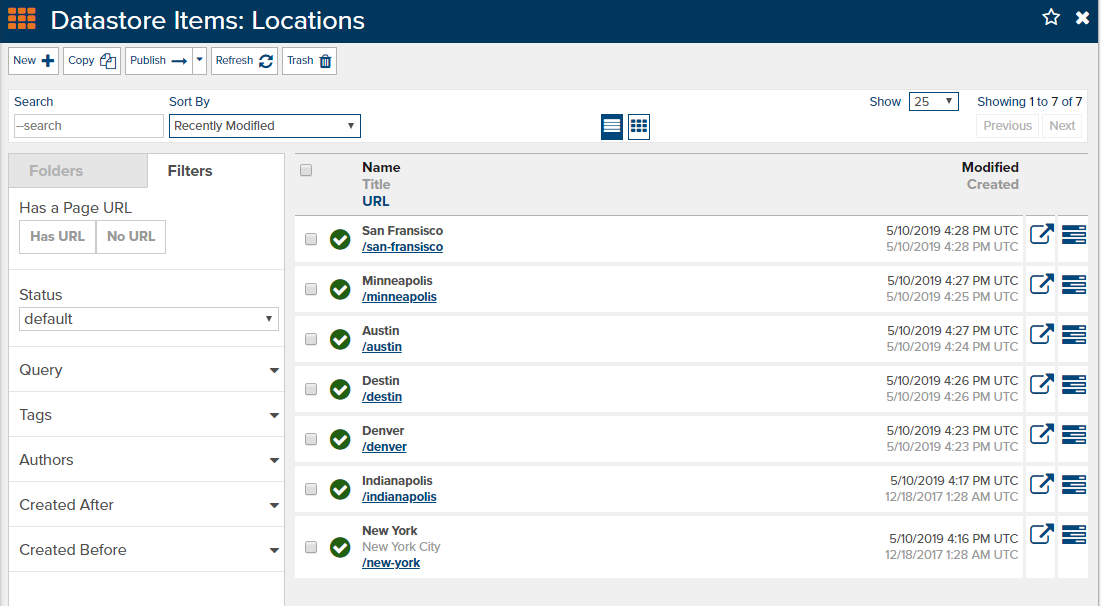1102x606 pixels.
Task: Click the New item button
Action: 33,60
